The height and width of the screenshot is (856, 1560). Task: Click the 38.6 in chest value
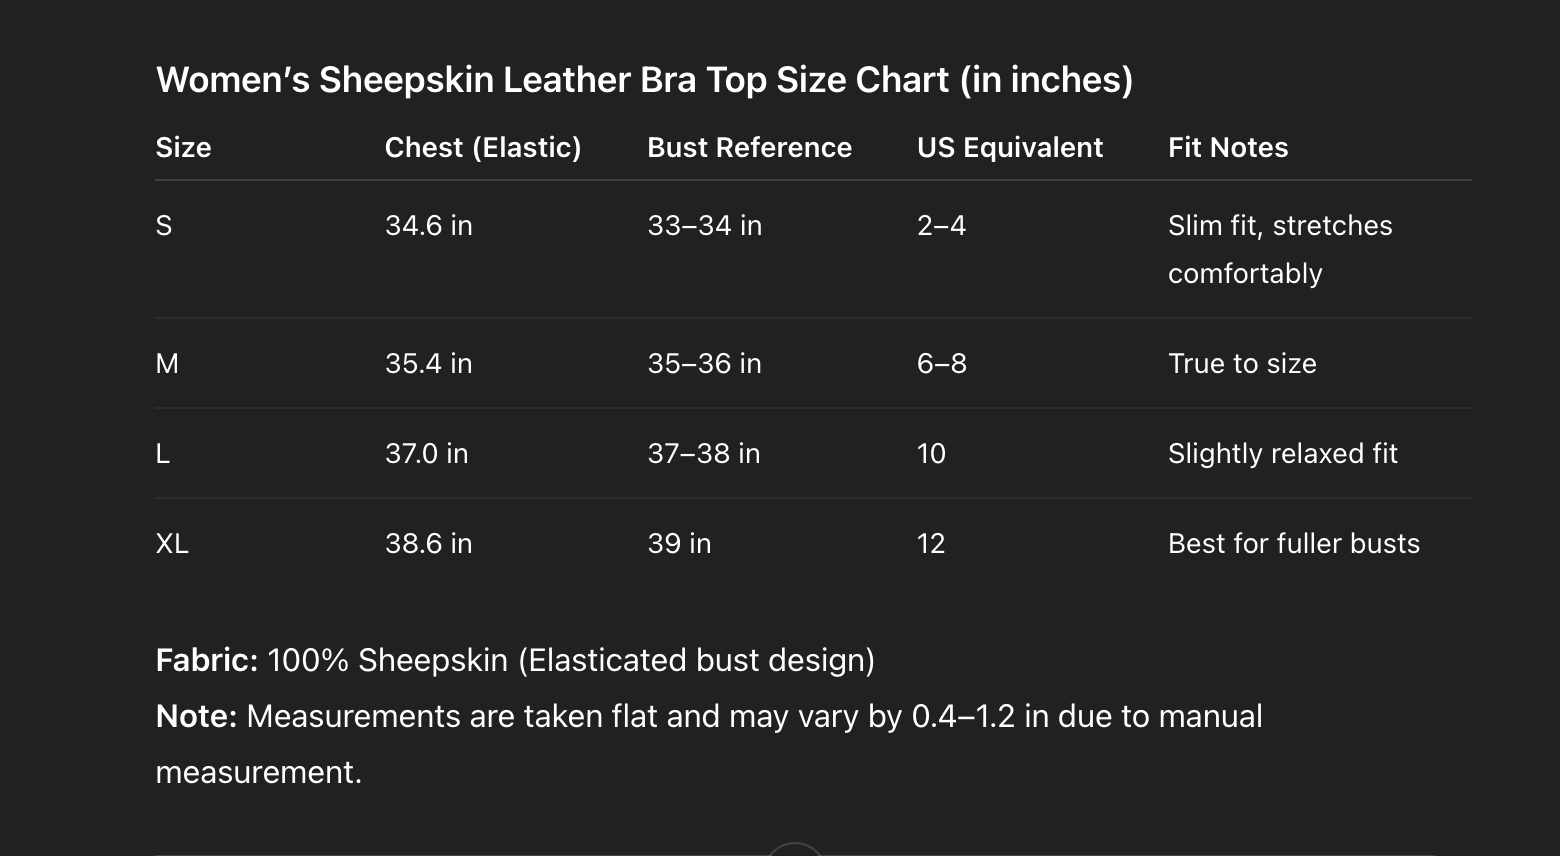click(x=428, y=544)
